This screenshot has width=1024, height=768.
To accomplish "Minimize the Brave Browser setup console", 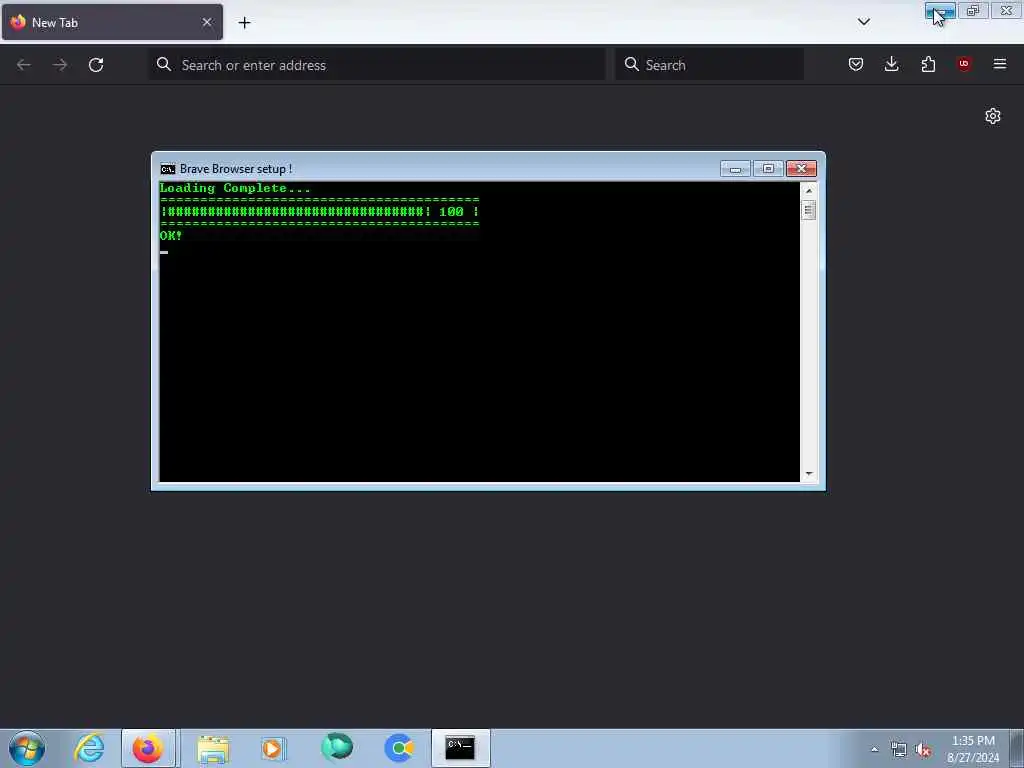I will pos(735,169).
